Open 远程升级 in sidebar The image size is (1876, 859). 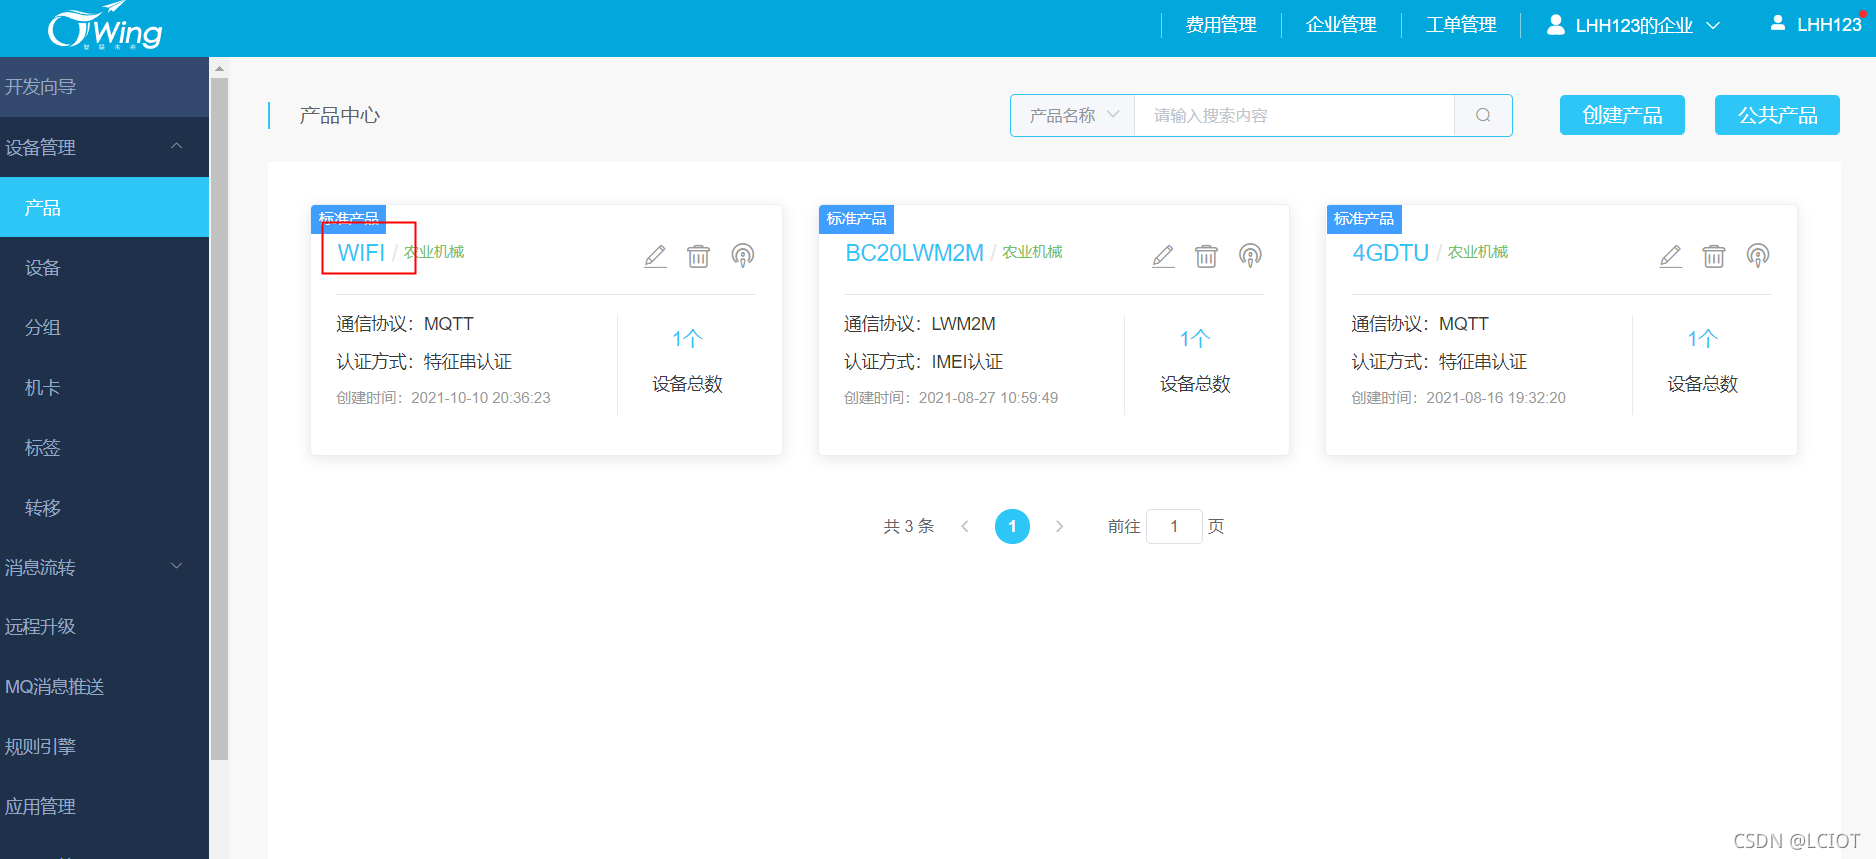pyautogui.click(x=104, y=627)
